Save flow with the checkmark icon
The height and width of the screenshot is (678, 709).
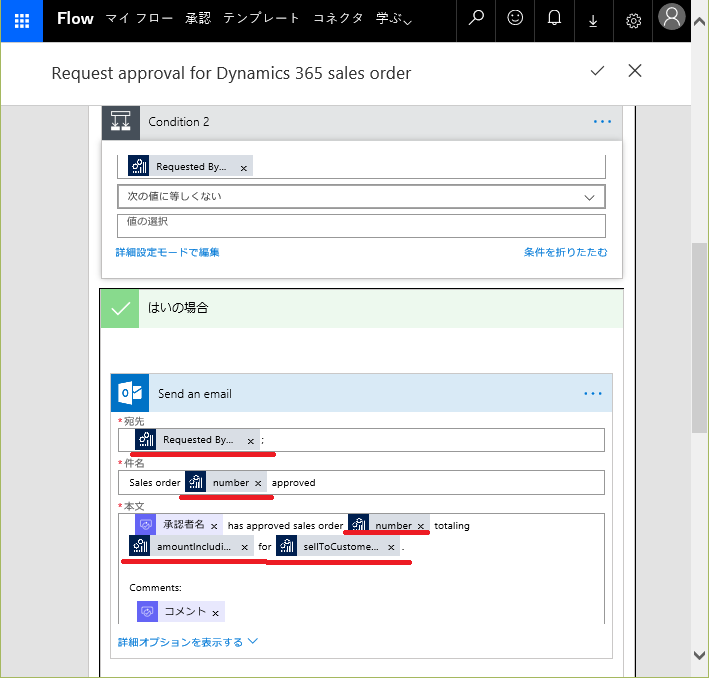tap(597, 71)
